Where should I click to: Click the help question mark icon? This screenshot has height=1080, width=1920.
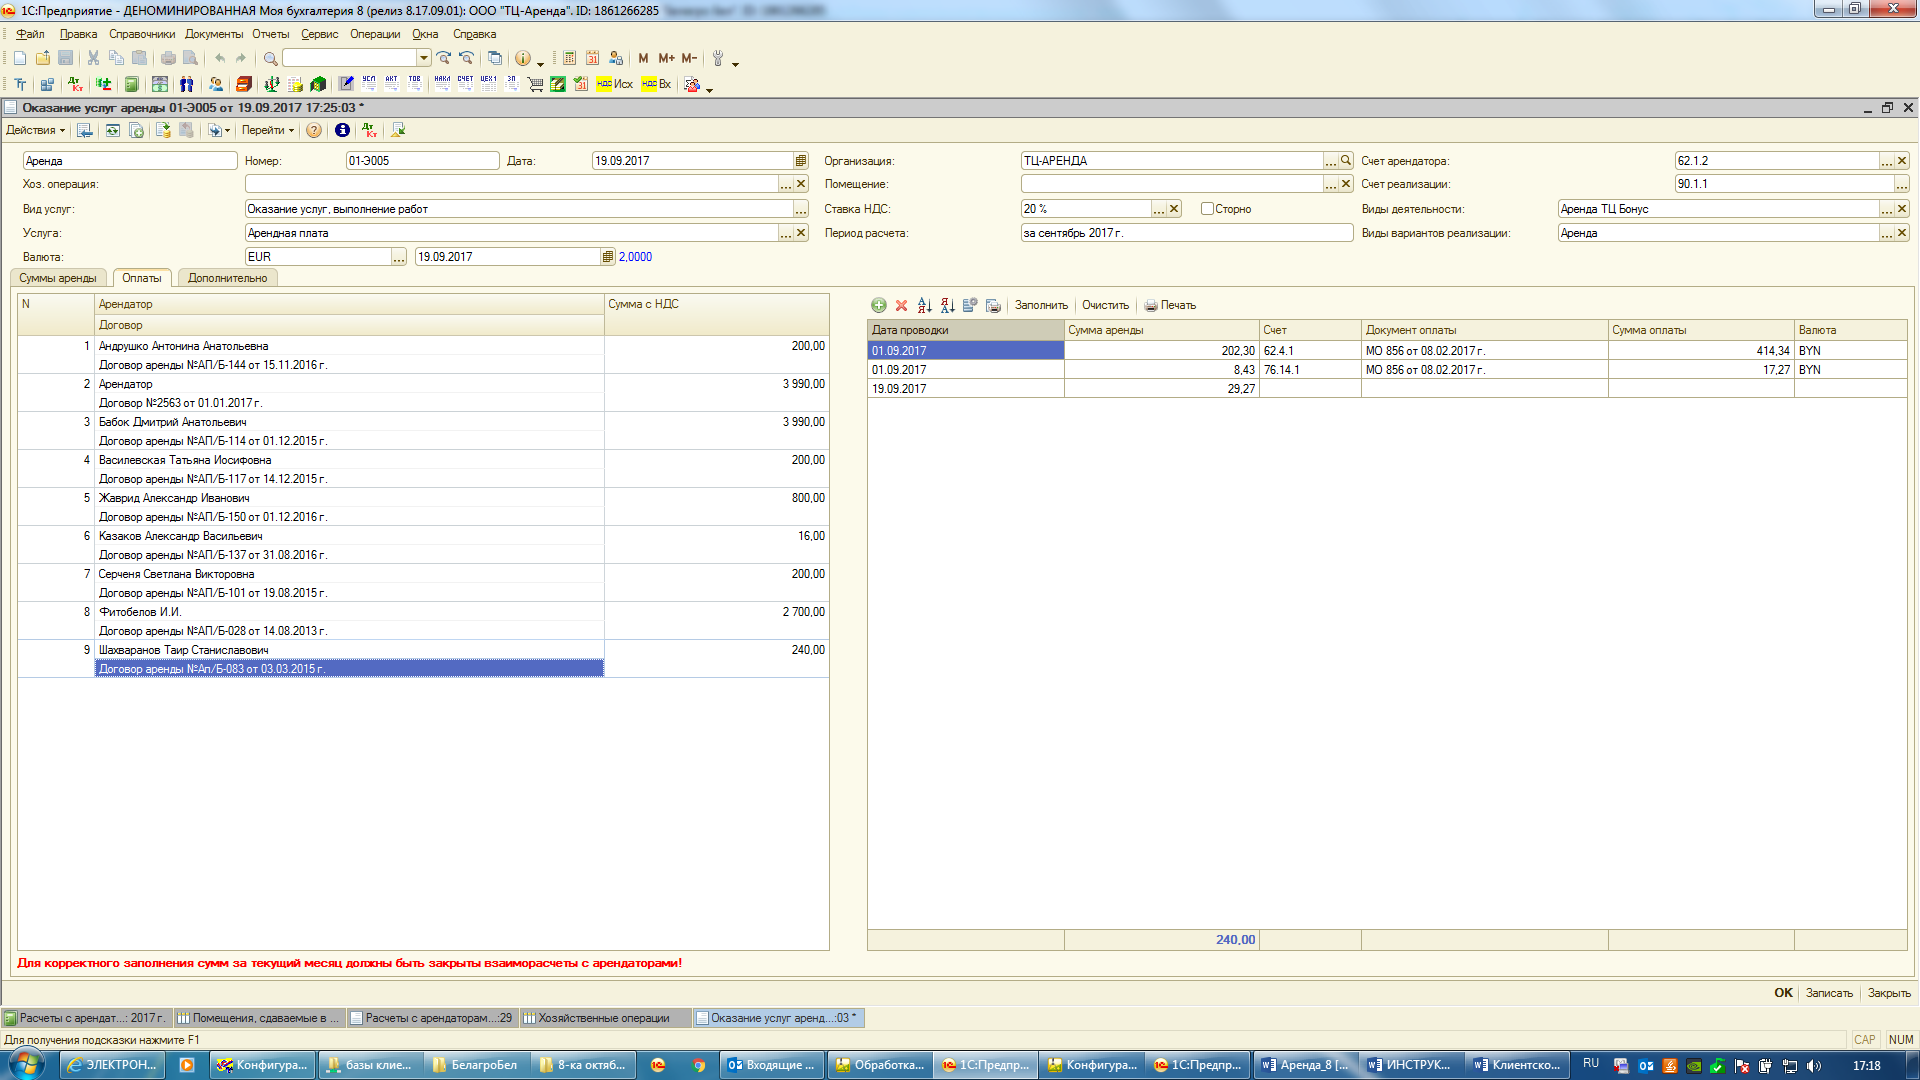pyautogui.click(x=314, y=130)
